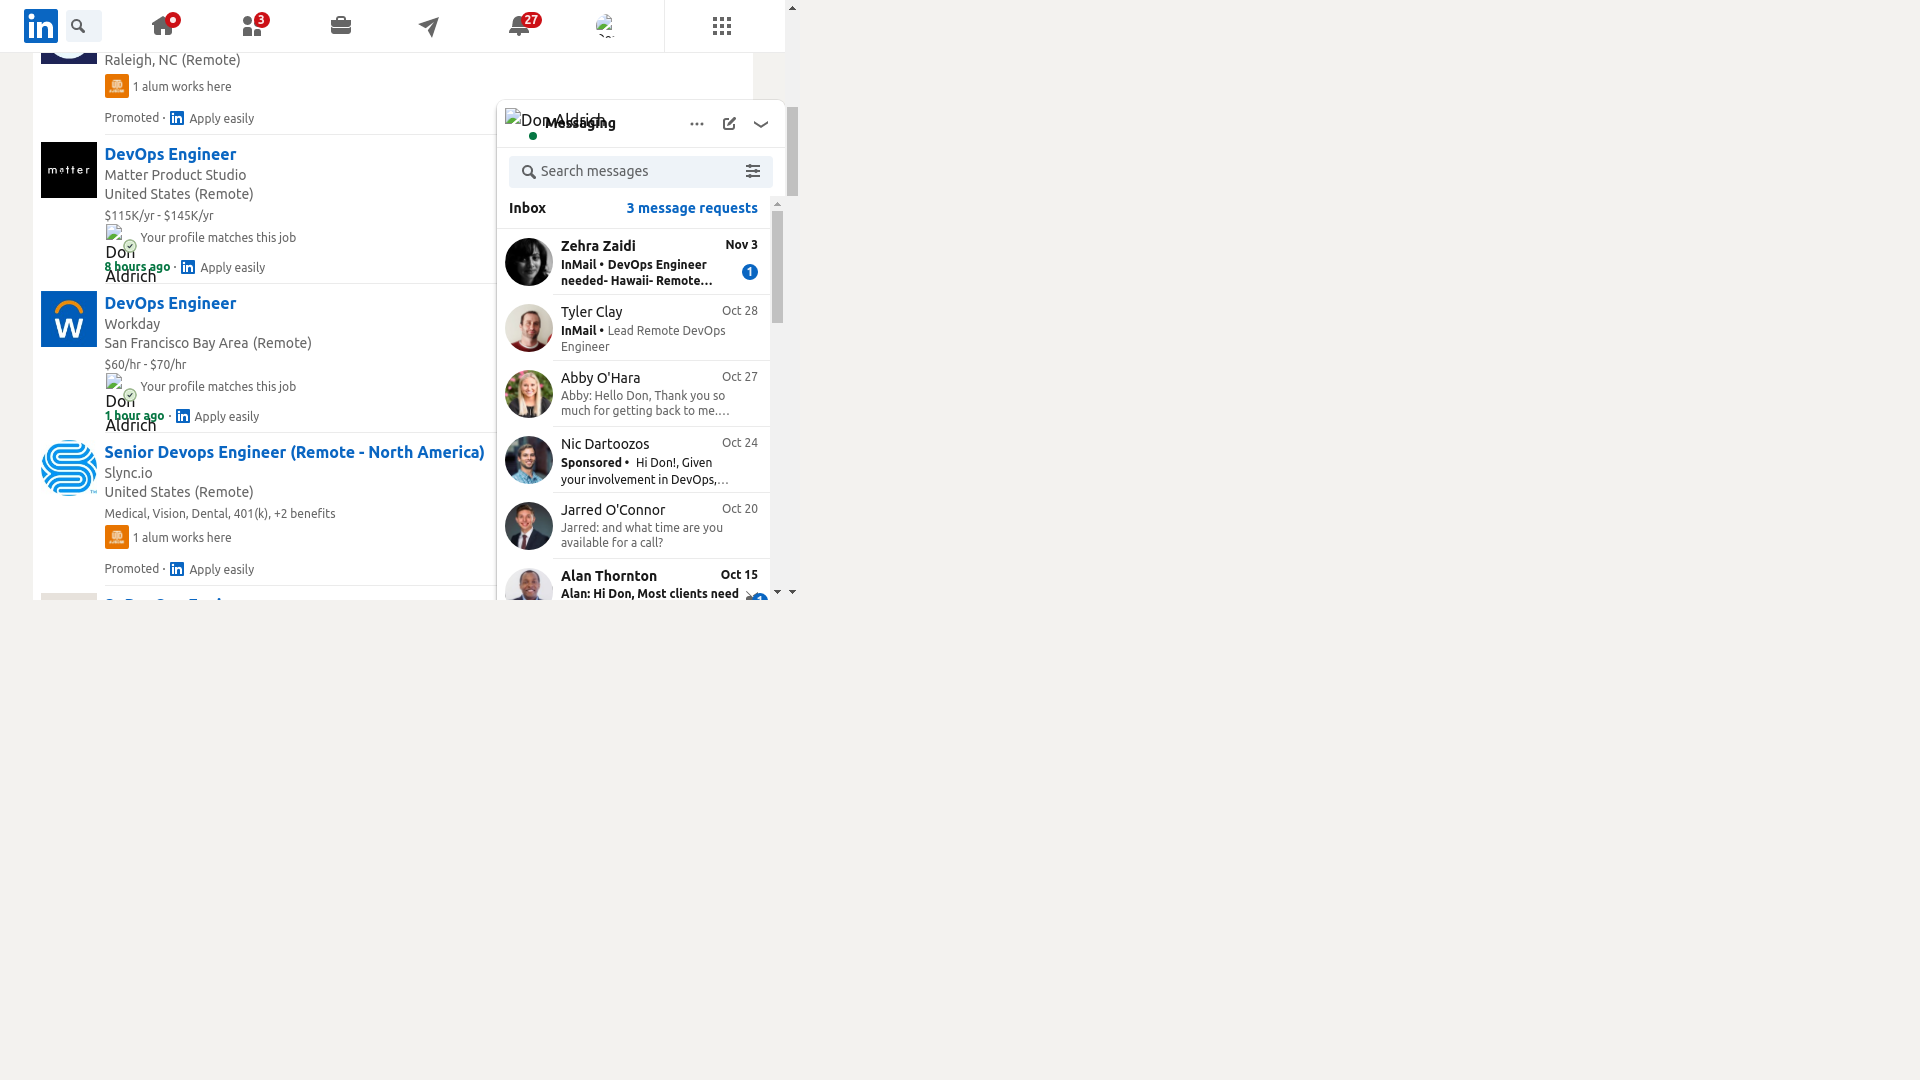Click the LinkedIn logo icon
Screen dimensions: 1920x1080
(x=41, y=26)
